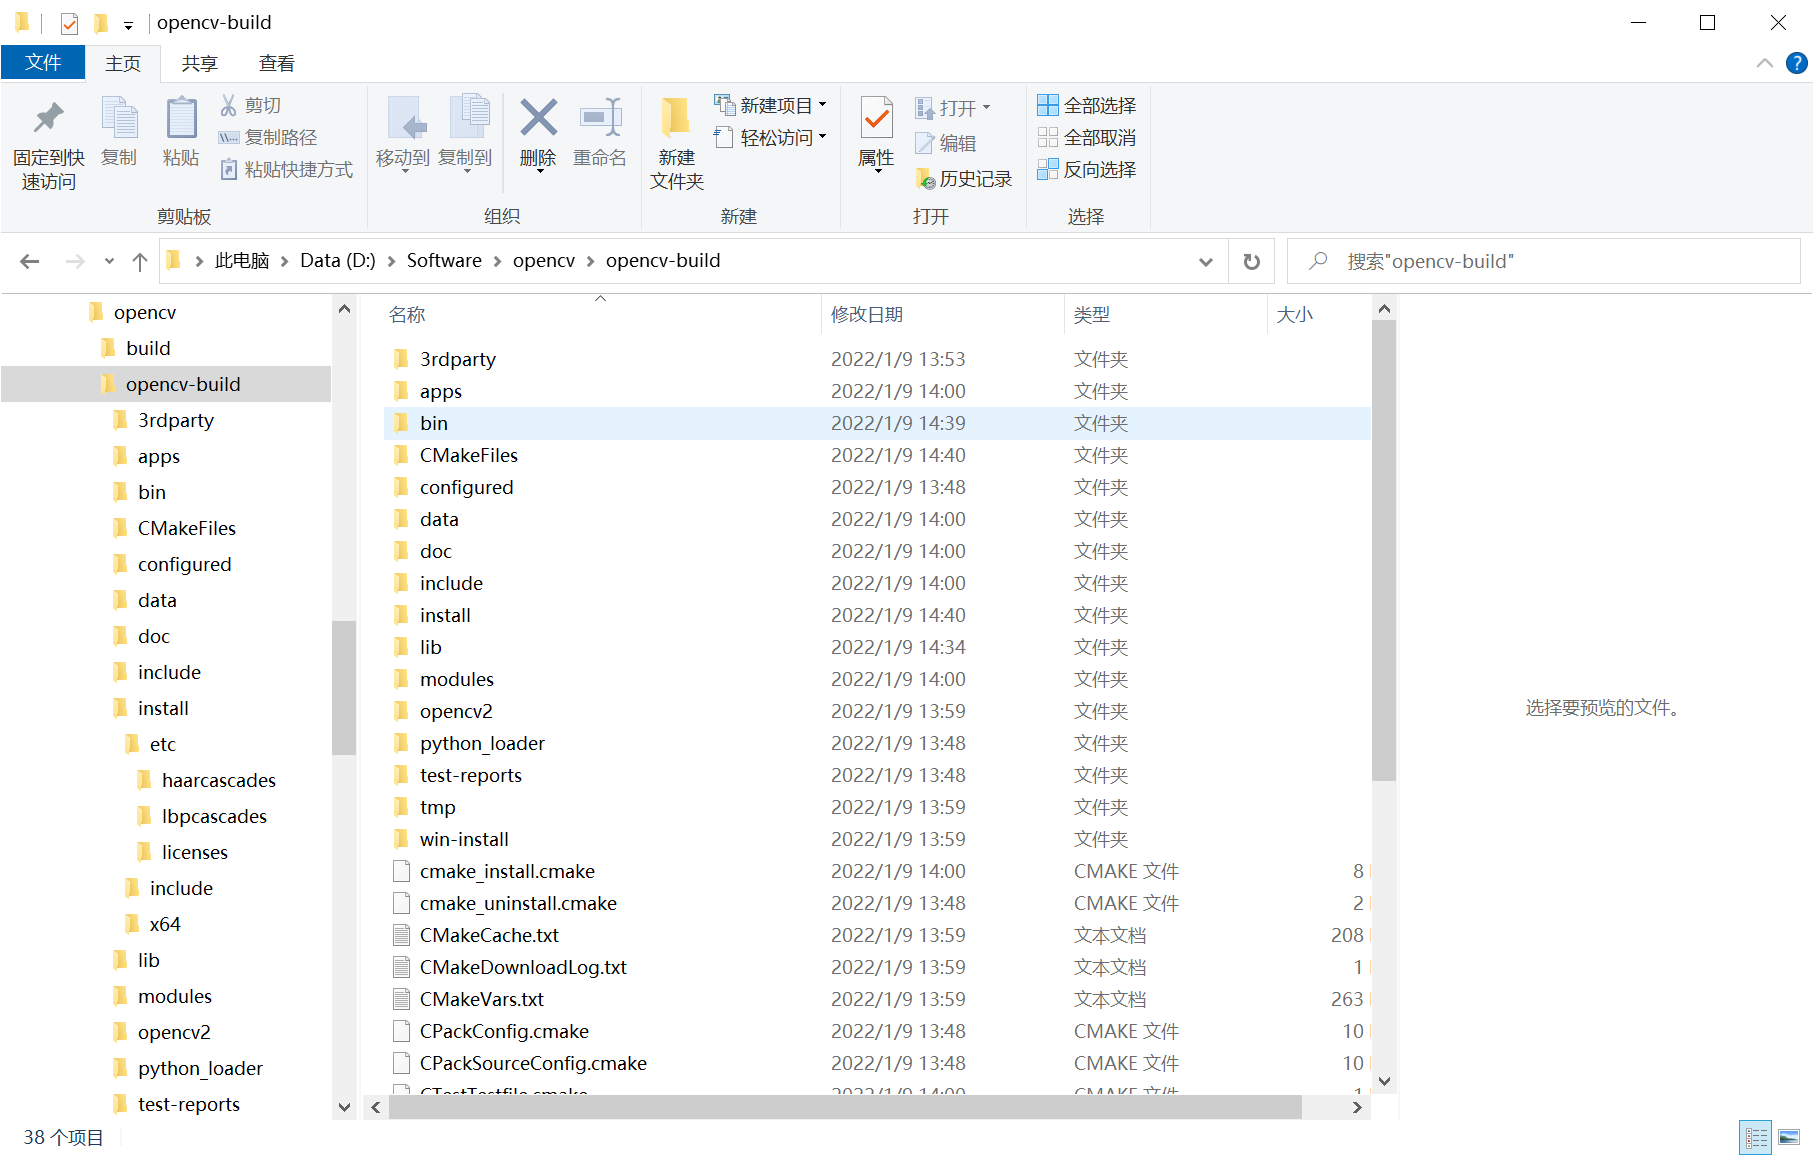Collapse the ribbon with the chevron

(1765, 63)
